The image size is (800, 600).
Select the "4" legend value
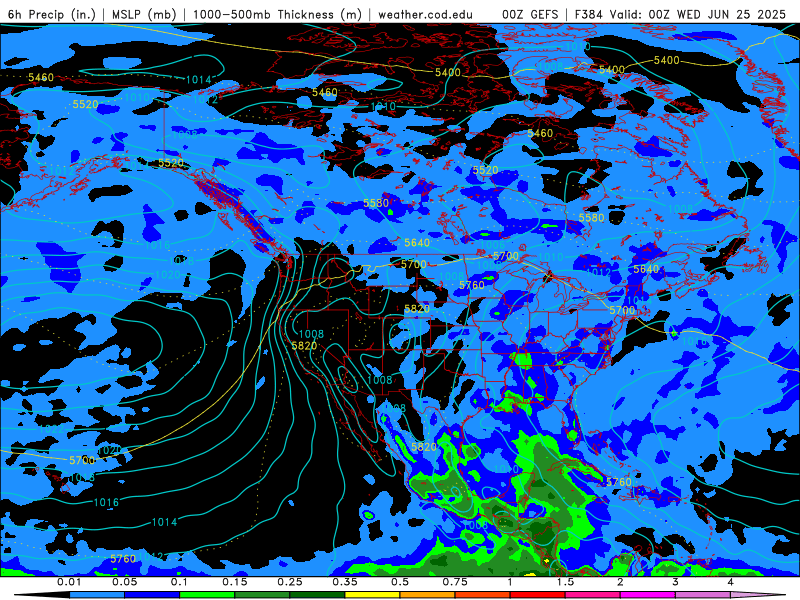click(x=731, y=582)
